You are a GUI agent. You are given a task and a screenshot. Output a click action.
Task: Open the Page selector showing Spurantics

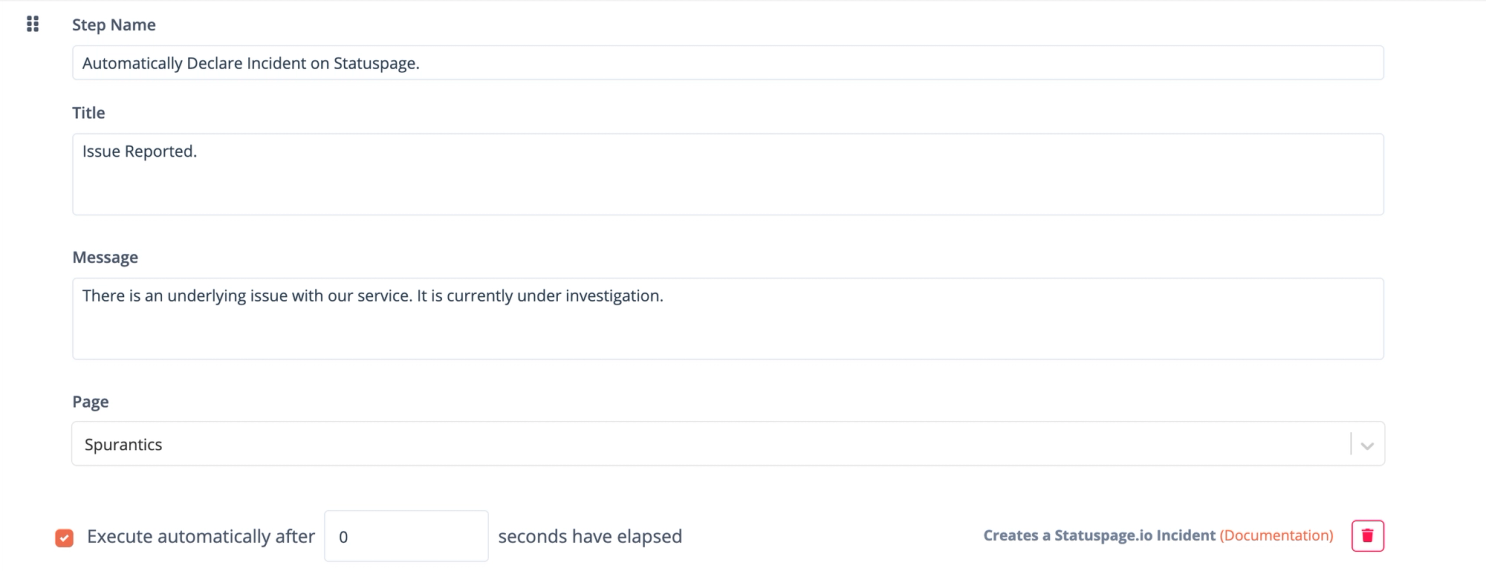tap(728, 444)
